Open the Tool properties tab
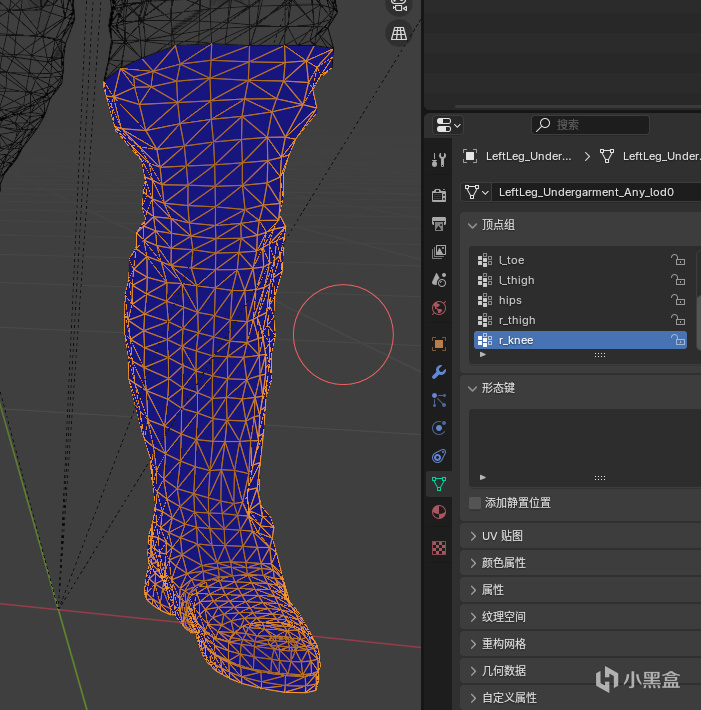The width and height of the screenshot is (701, 710). point(439,160)
